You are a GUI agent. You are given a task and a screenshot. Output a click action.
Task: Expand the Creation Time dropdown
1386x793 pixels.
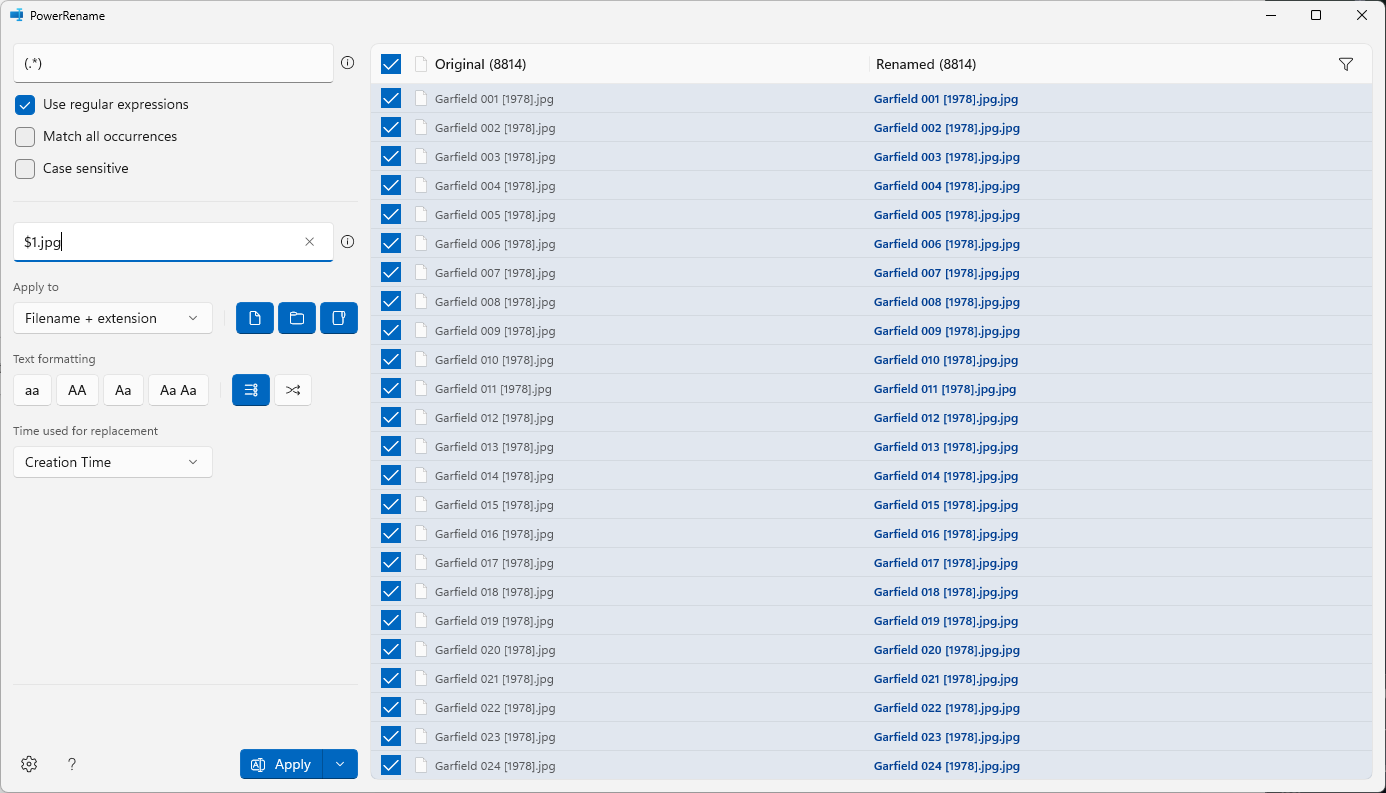coord(113,462)
